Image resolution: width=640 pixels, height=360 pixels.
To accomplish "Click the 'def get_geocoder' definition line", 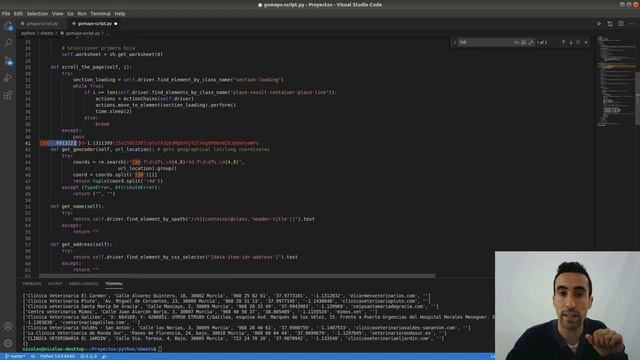I will point(160,149).
